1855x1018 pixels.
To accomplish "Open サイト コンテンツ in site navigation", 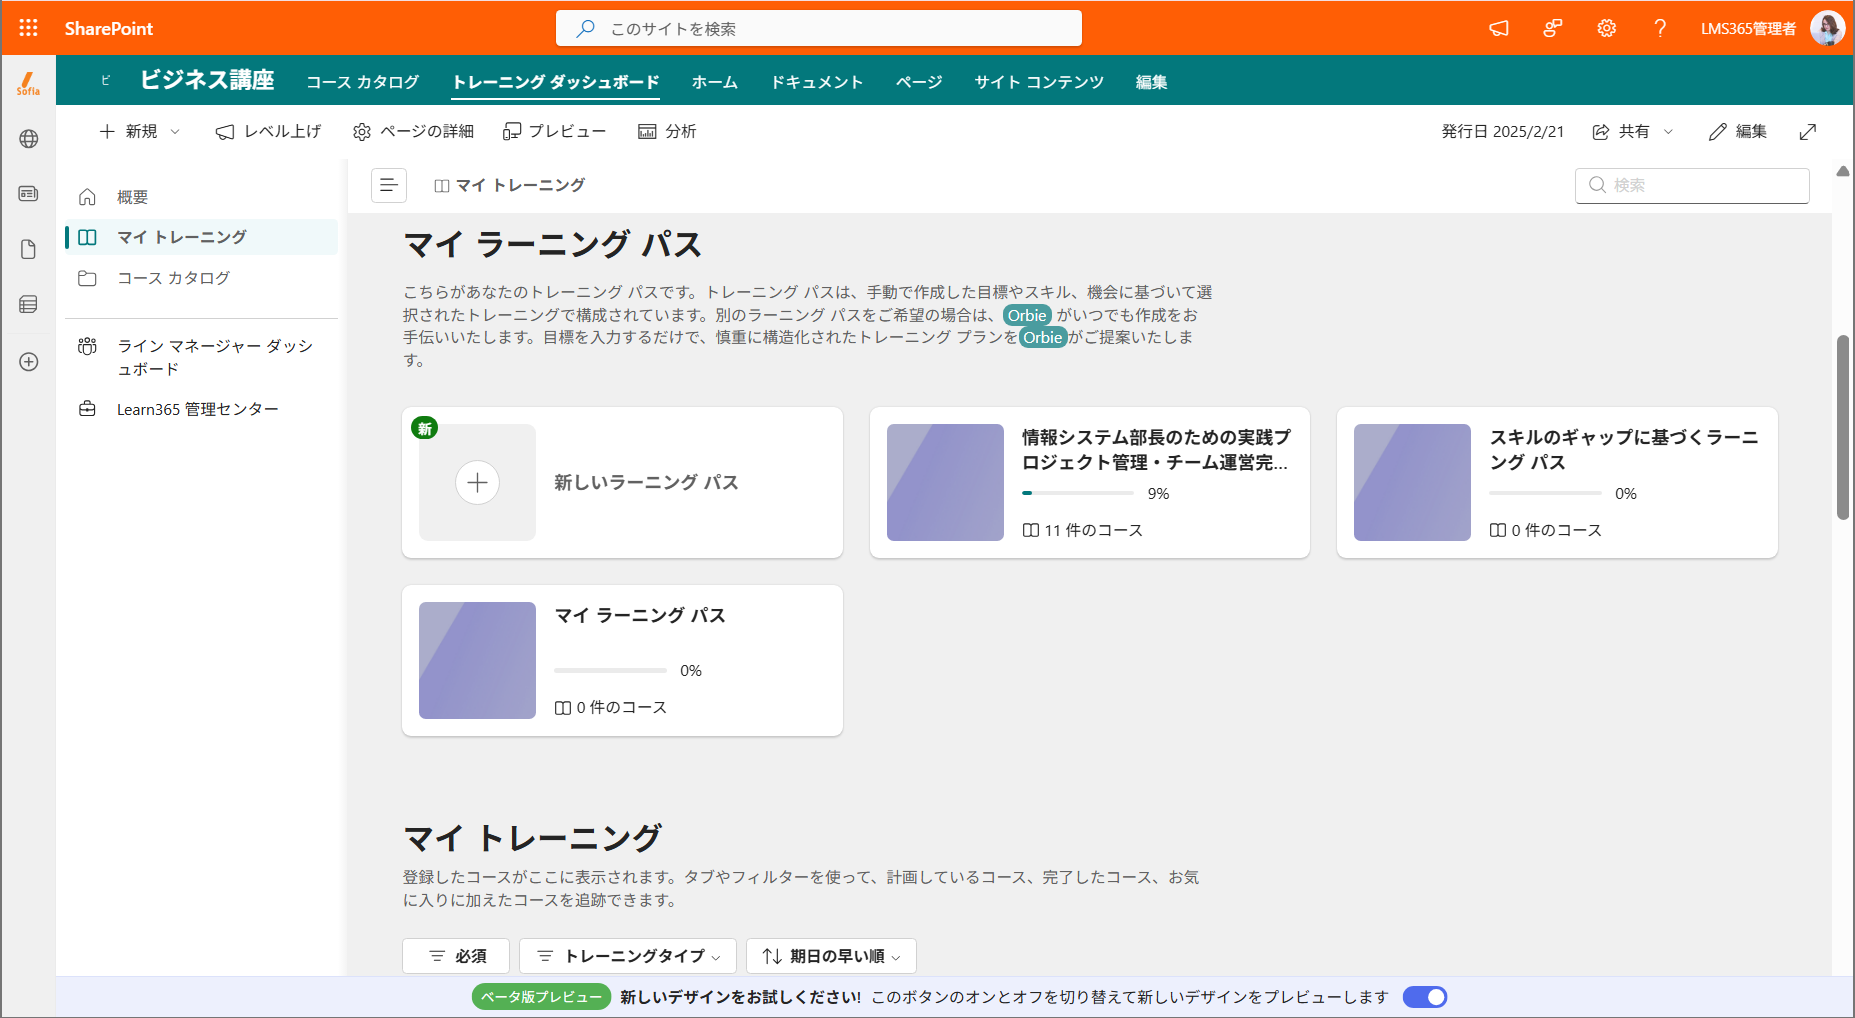I will click(x=1039, y=82).
